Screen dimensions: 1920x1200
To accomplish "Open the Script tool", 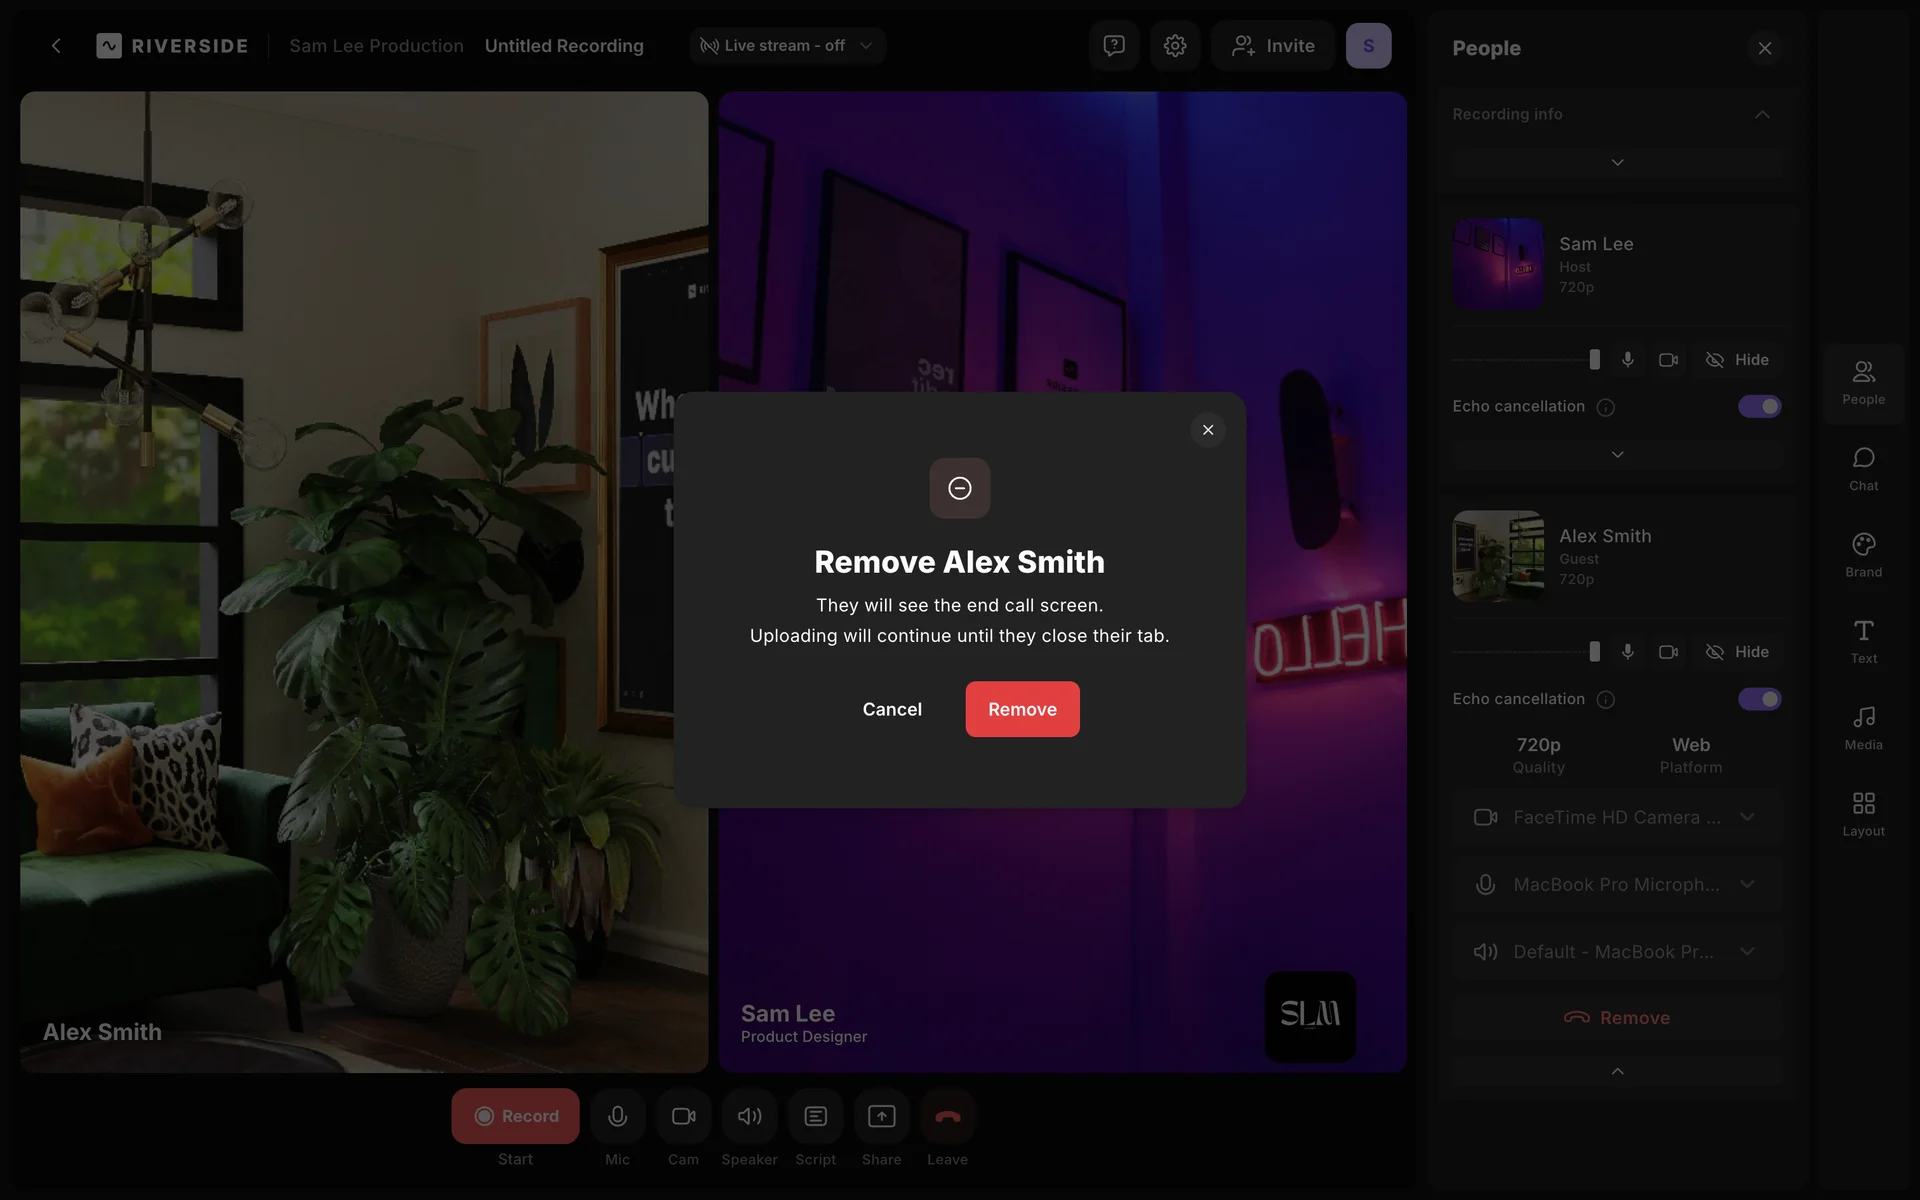I will click(x=815, y=1116).
